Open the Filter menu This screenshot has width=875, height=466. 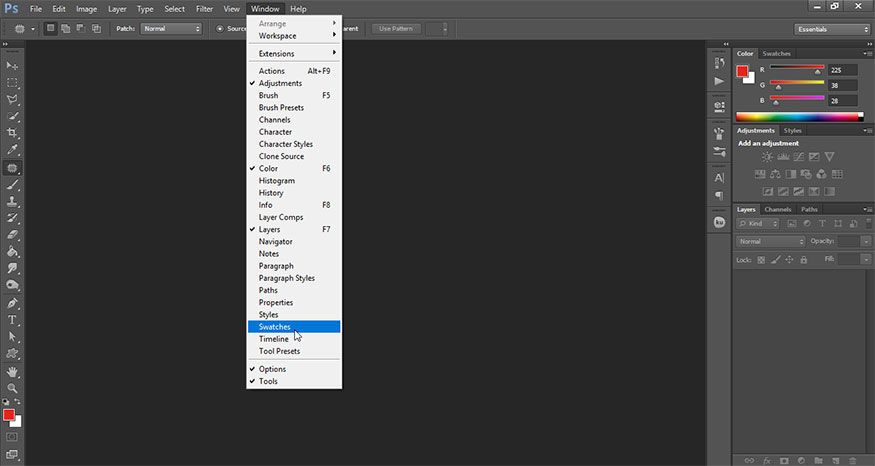click(x=204, y=9)
